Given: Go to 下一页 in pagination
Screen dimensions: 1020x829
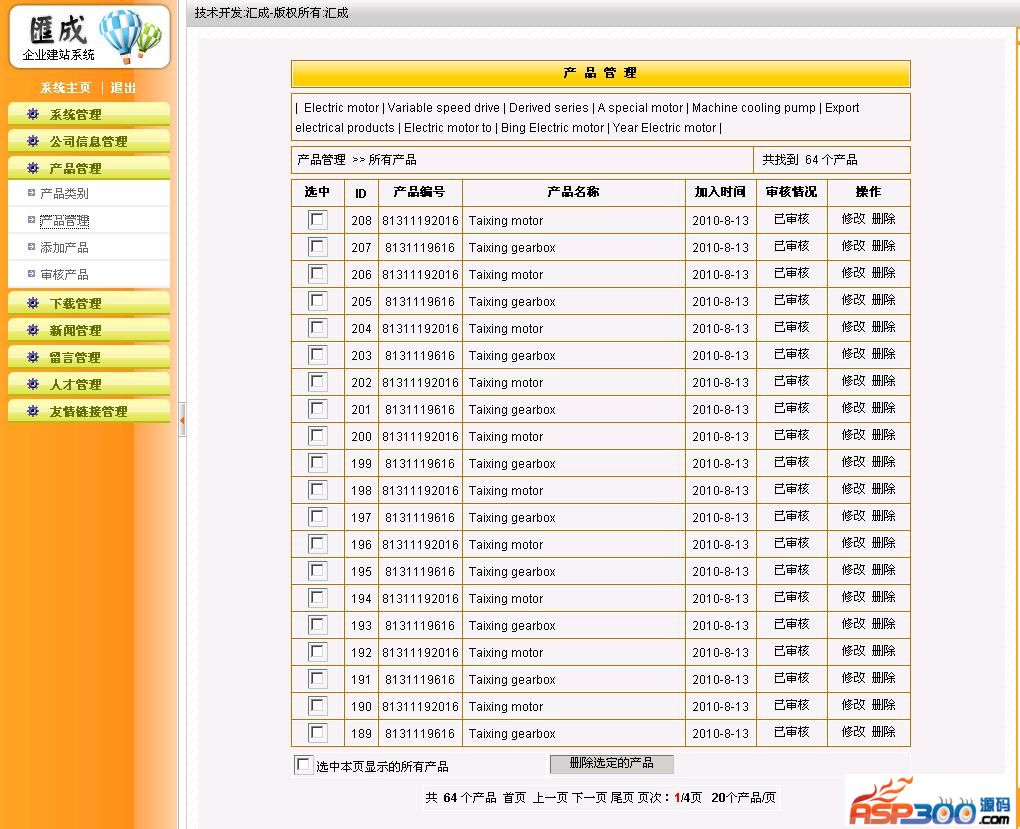Looking at the screenshot, I should coord(589,798).
